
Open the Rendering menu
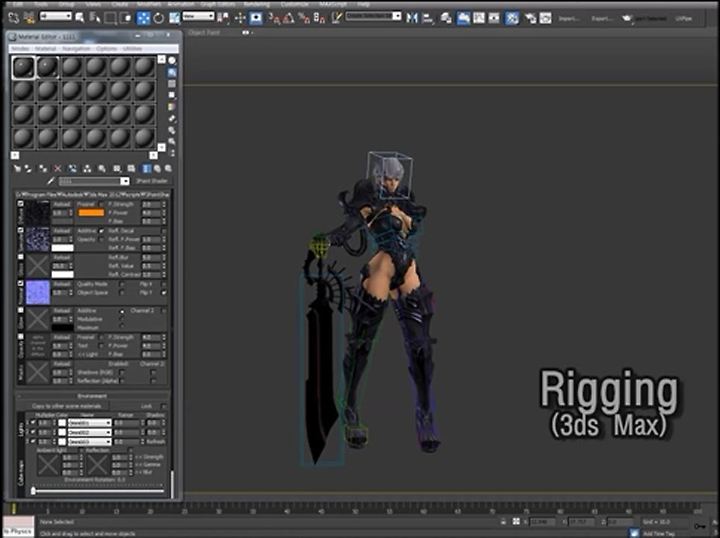257,4
